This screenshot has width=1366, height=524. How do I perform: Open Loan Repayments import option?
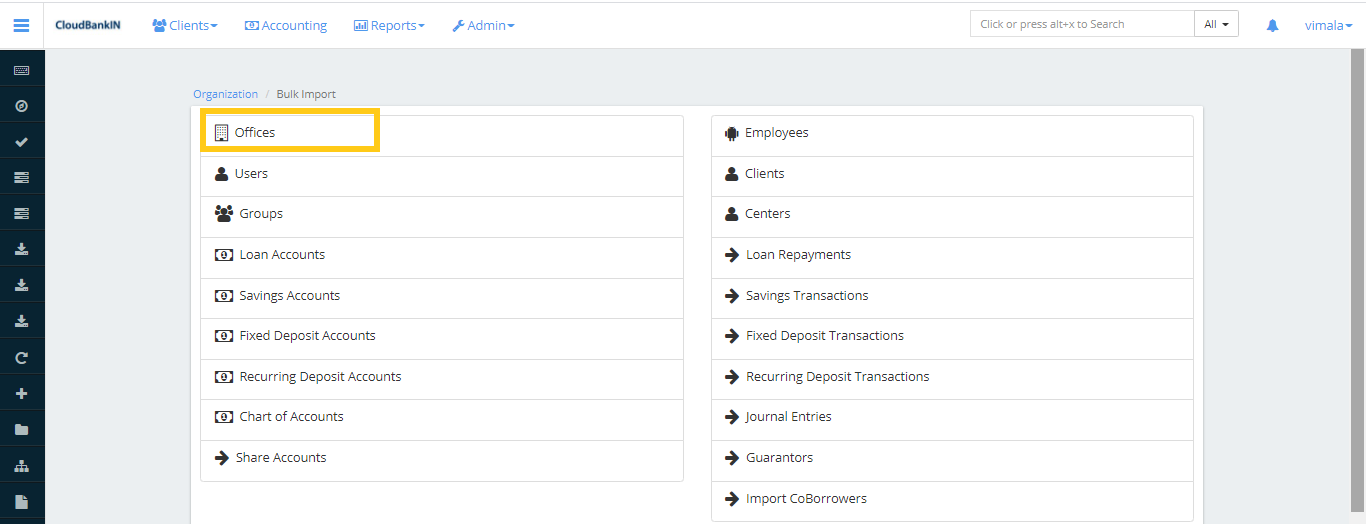[x=798, y=254]
